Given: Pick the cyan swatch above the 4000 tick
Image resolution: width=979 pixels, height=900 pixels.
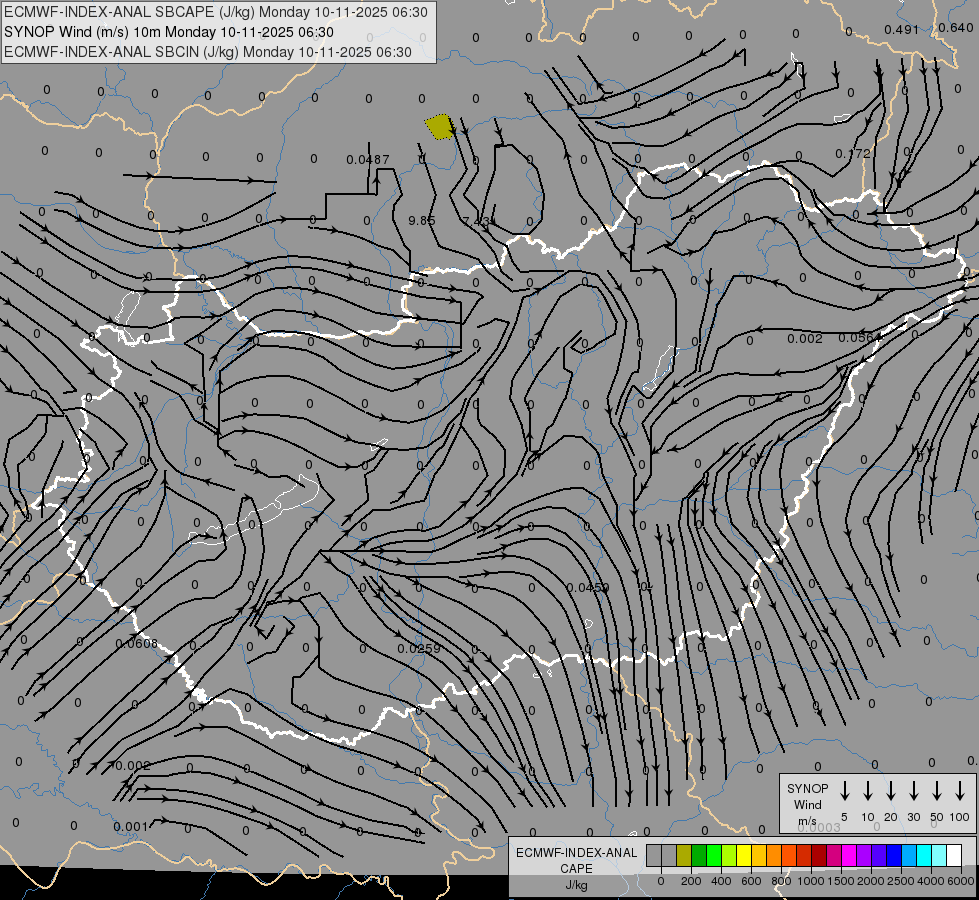Looking at the screenshot, I should [925, 855].
